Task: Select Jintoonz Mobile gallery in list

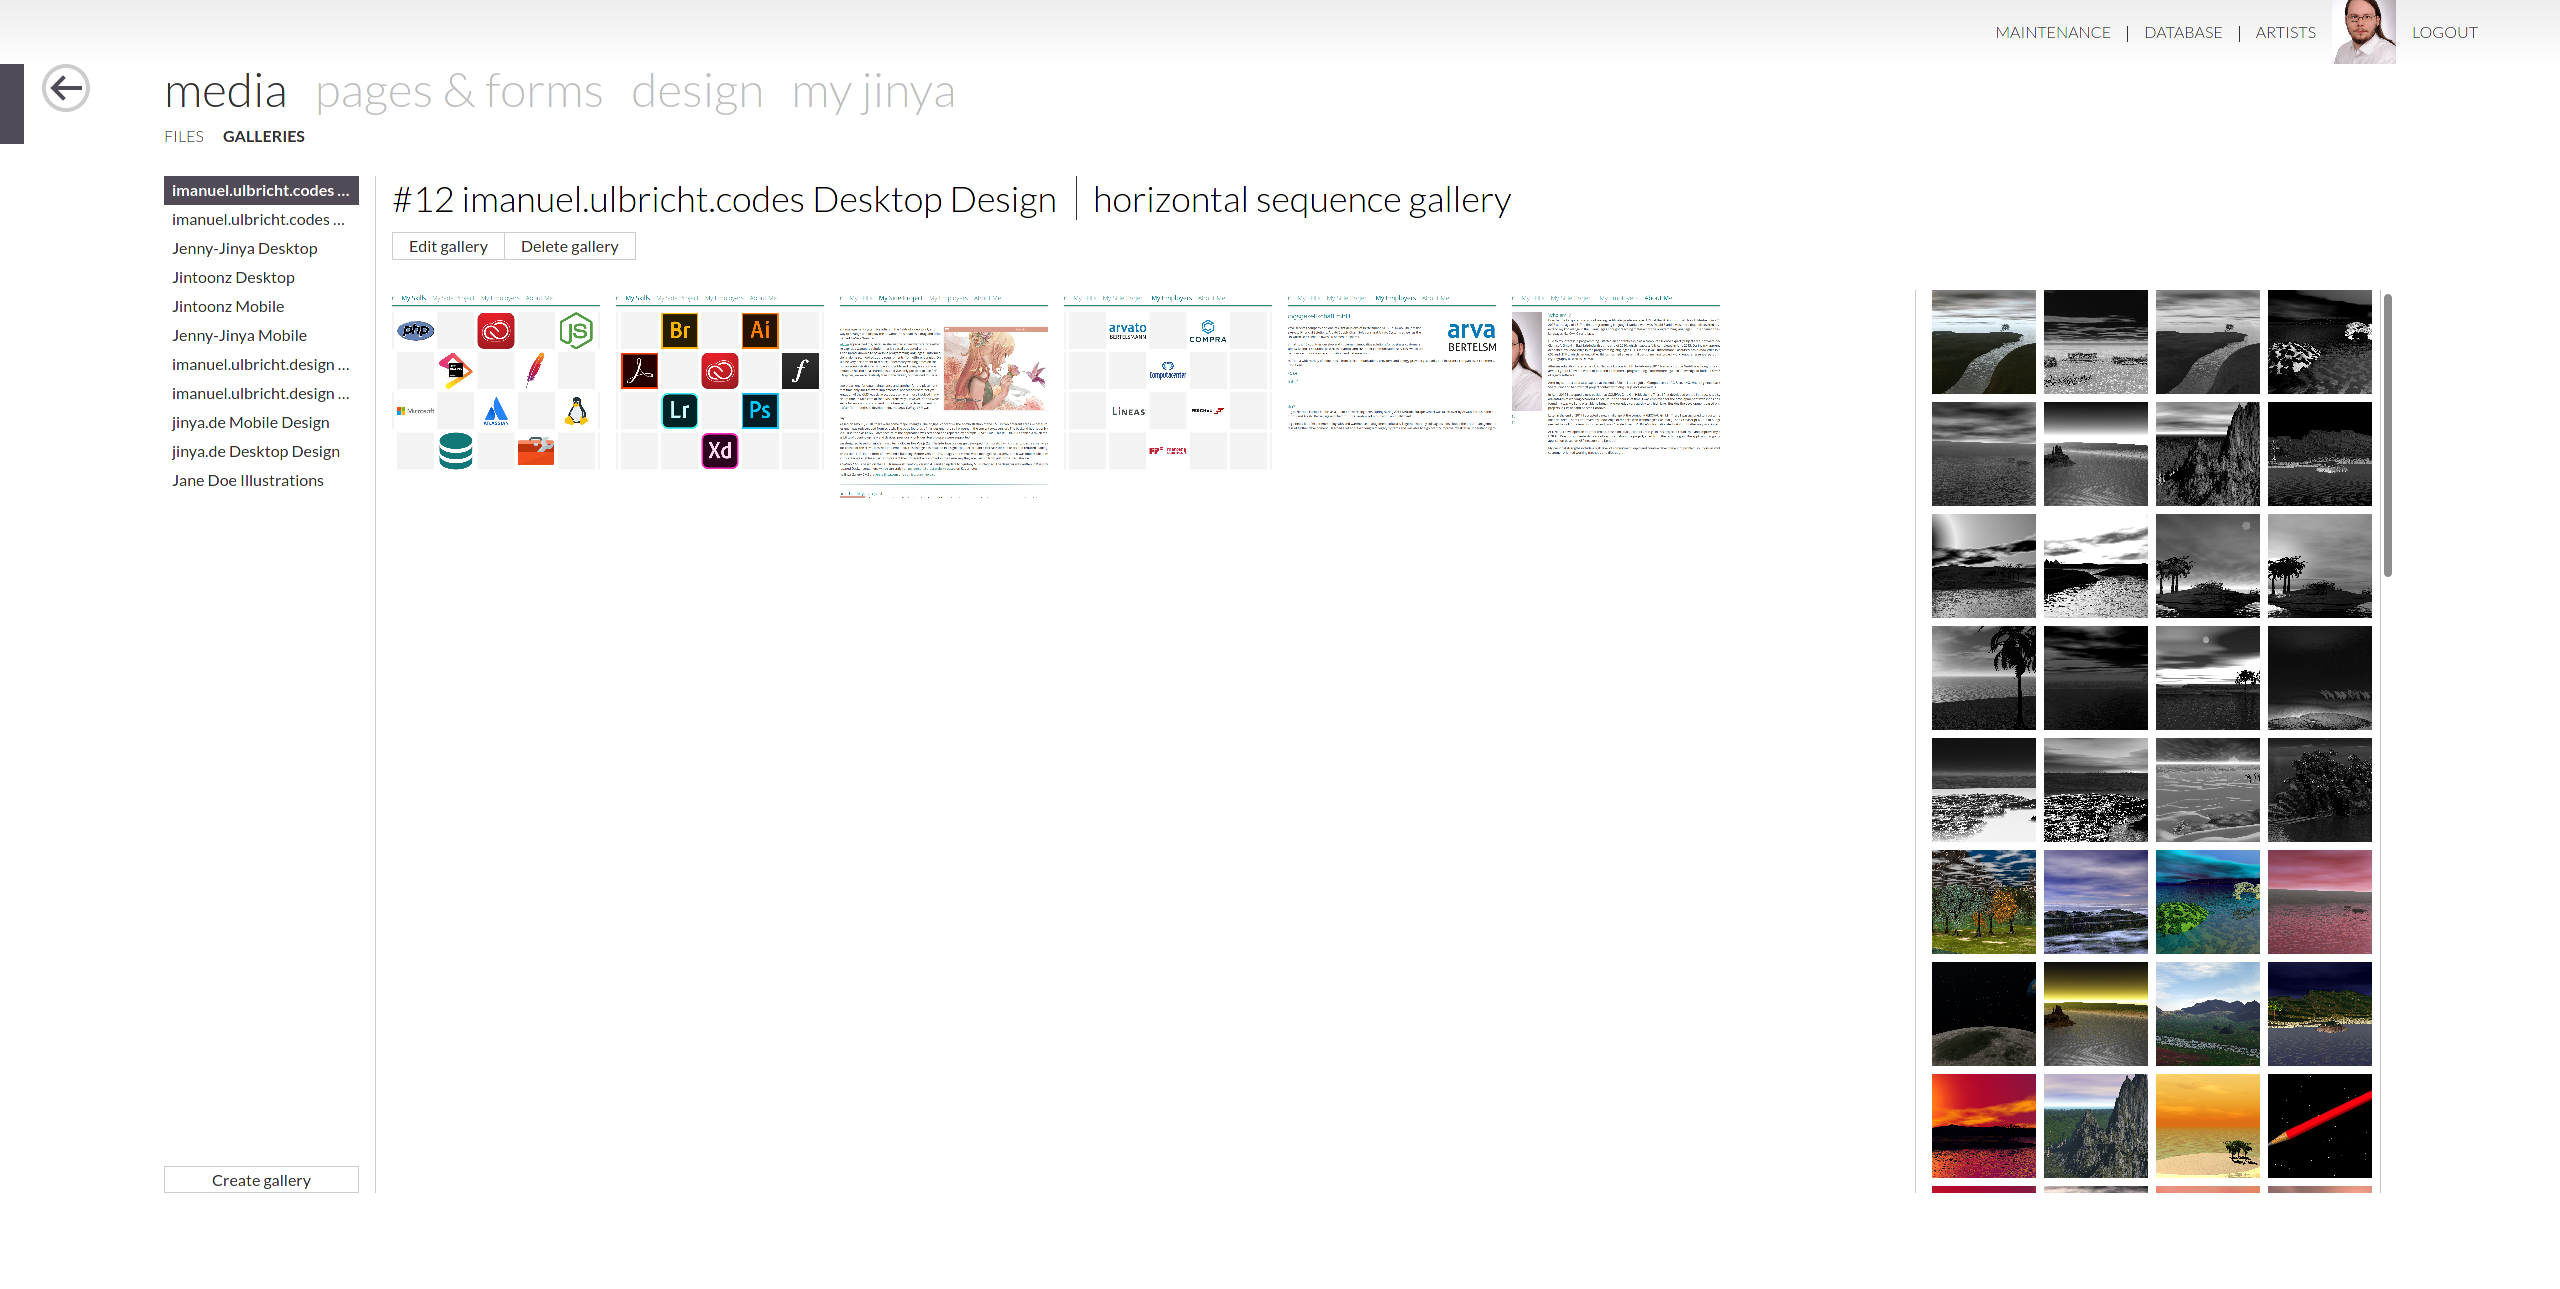Action: pyautogui.click(x=228, y=306)
